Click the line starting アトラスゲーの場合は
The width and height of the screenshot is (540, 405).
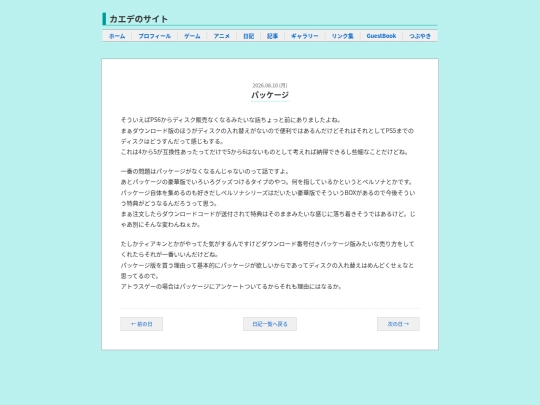click(x=231, y=287)
